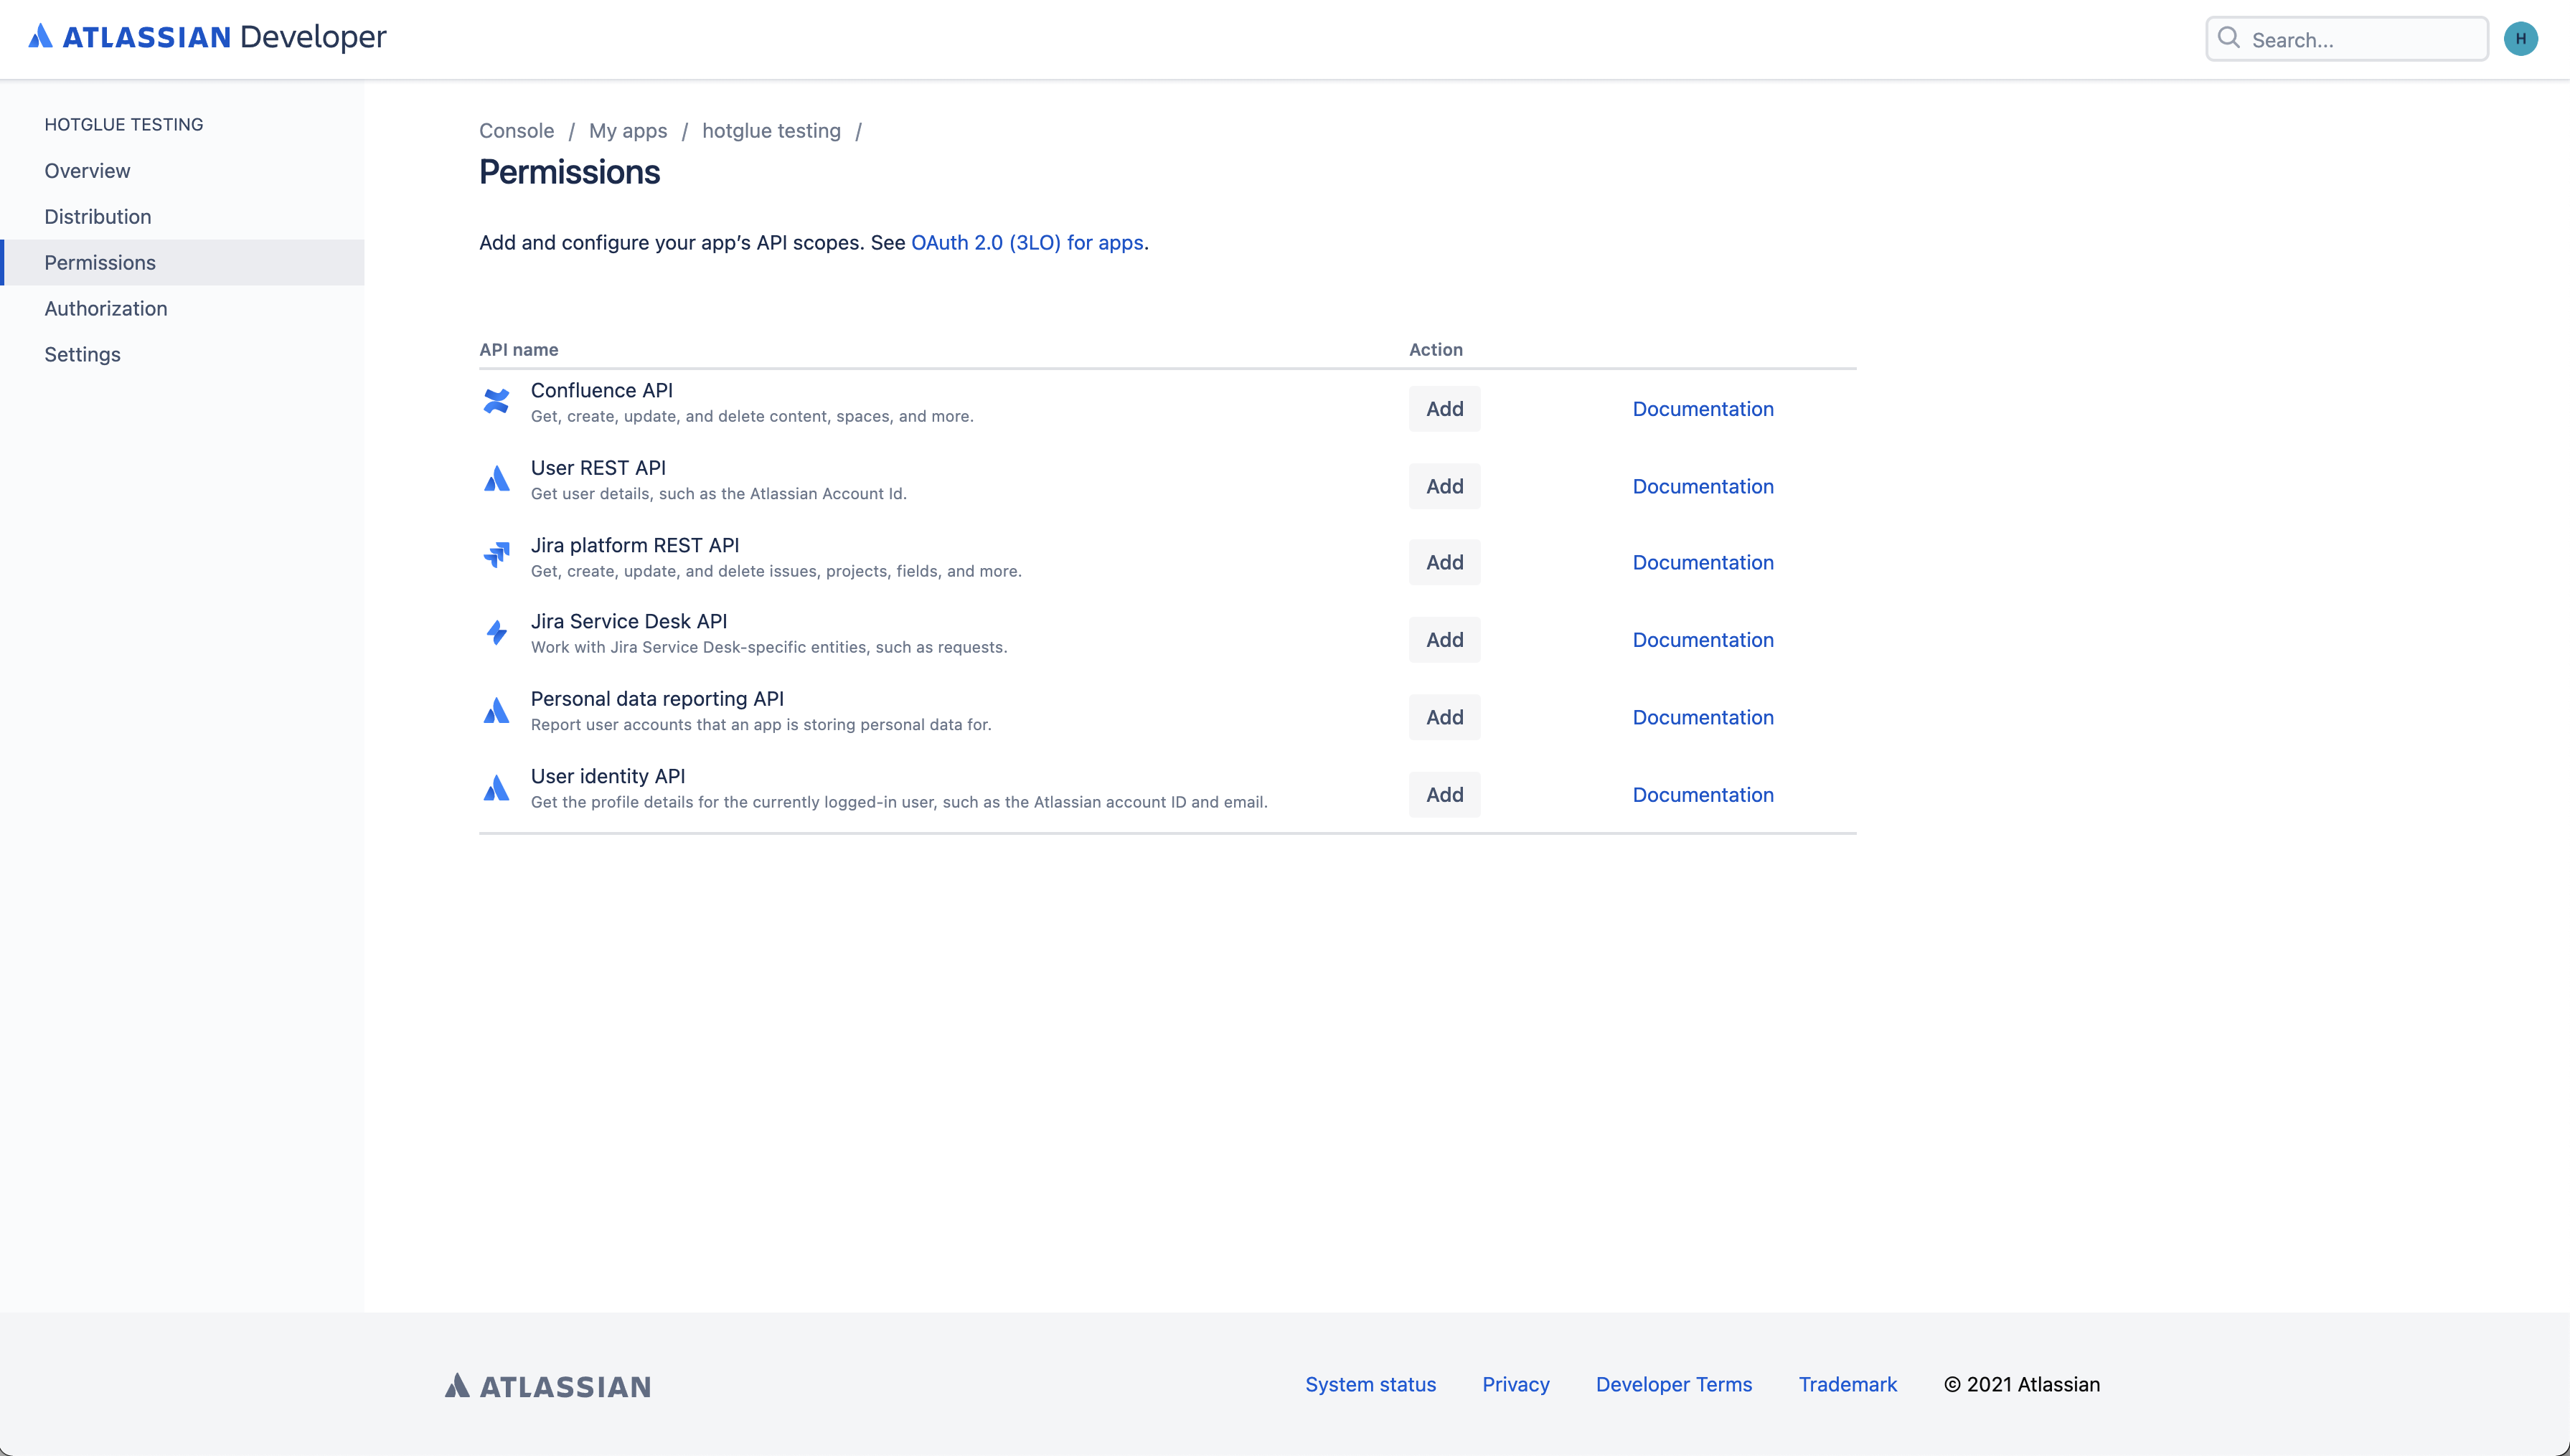Click the Personal data reporting API icon
Image resolution: width=2570 pixels, height=1456 pixels.
(x=496, y=711)
